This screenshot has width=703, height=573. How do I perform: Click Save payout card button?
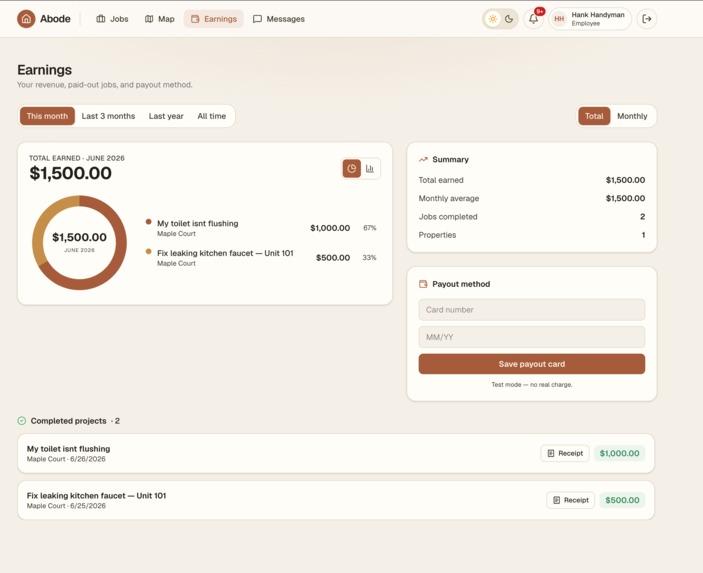(x=532, y=364)
